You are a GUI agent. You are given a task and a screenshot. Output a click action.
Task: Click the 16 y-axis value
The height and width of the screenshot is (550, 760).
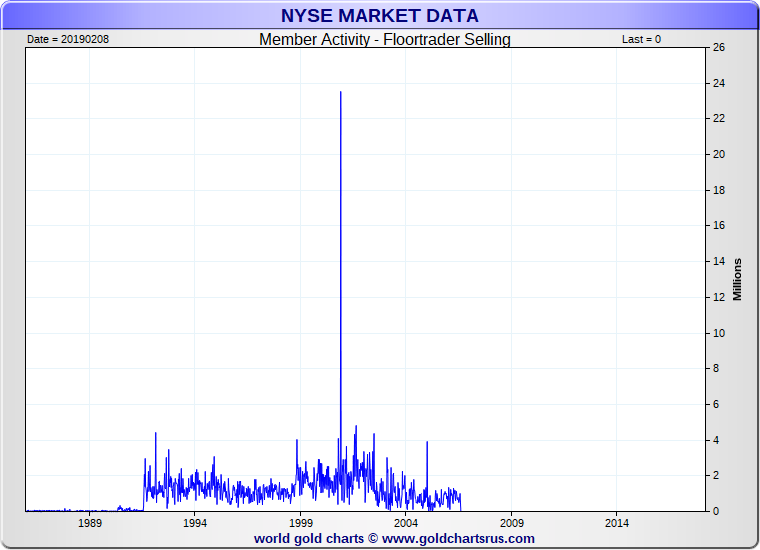[719, 226]
